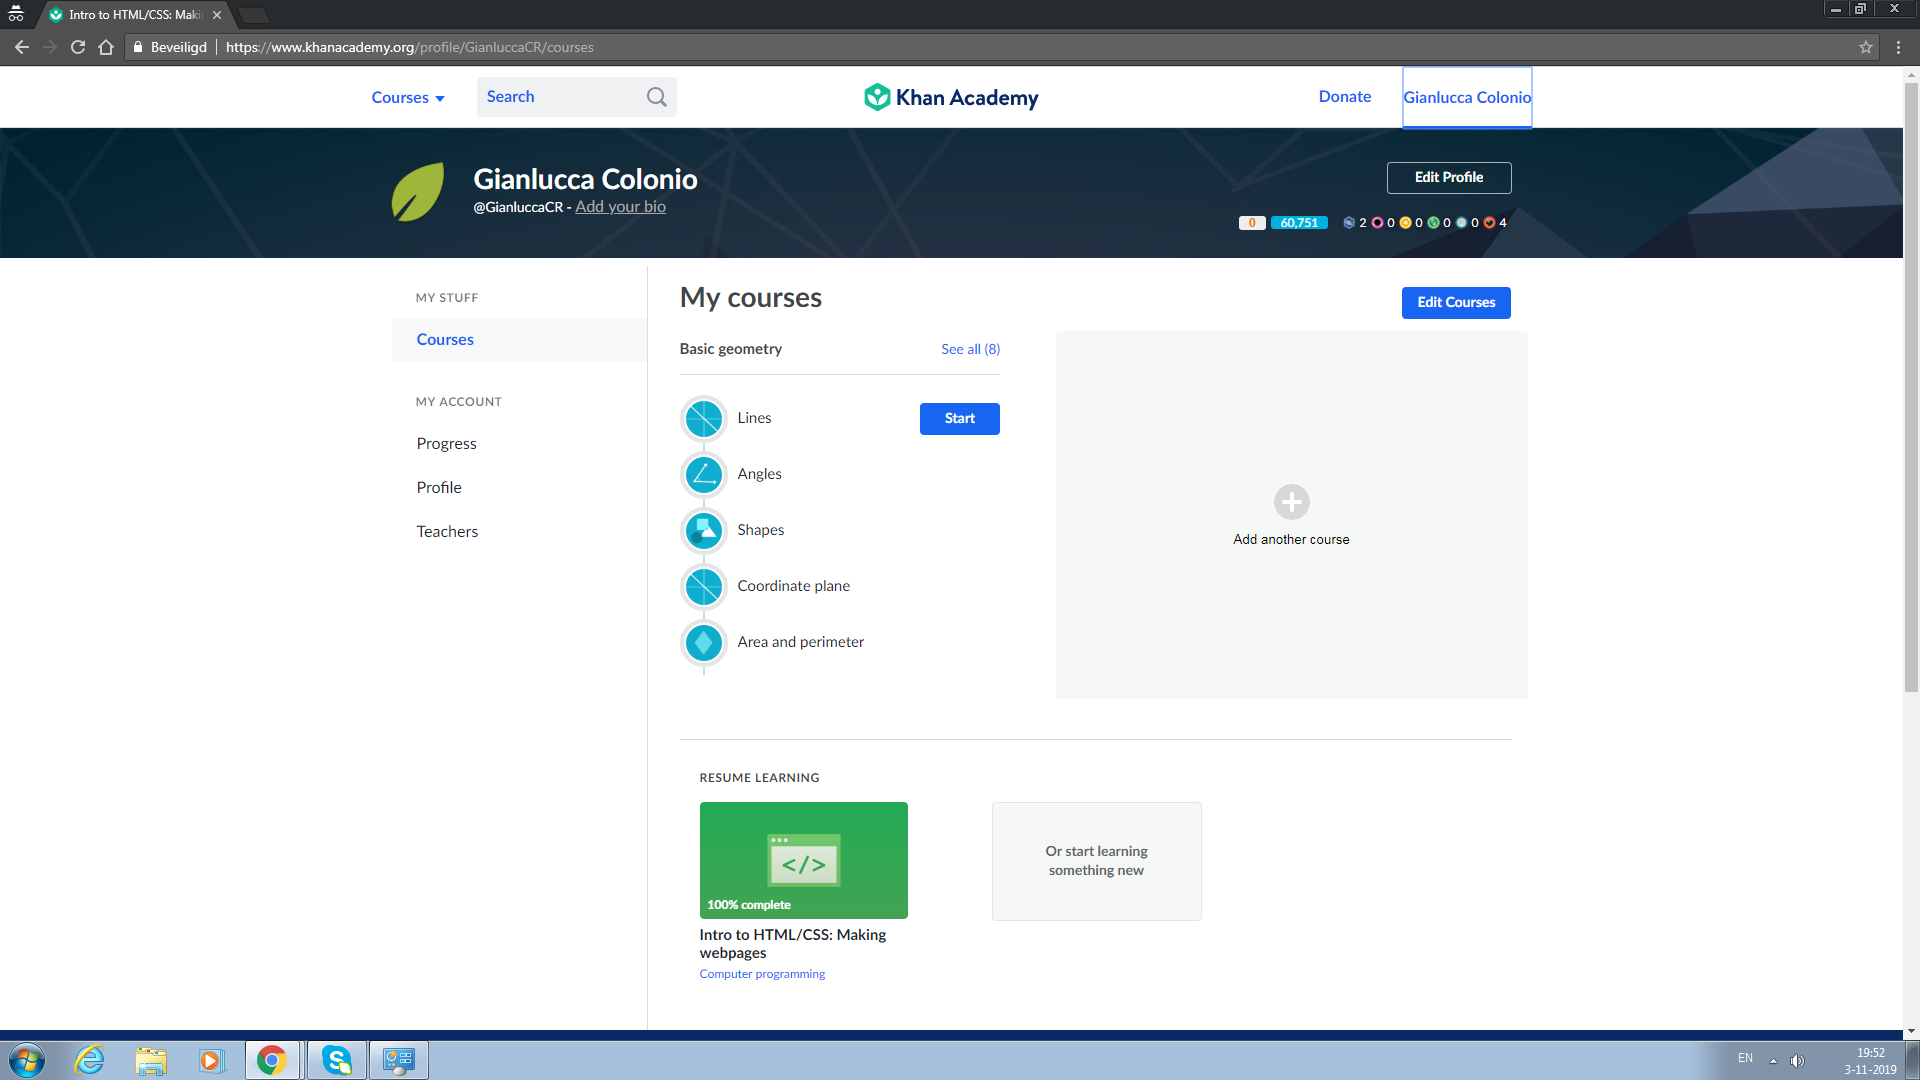Select Courses in the sidebar
1920x1080 pixels.
[x=519, y=340]
